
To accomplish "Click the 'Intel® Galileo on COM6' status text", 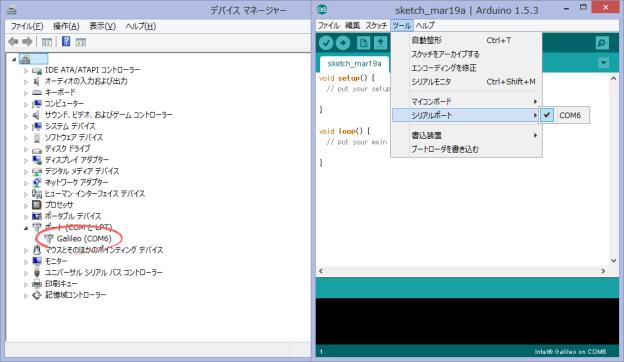I will pyautogui.click(x=570, y=352).
